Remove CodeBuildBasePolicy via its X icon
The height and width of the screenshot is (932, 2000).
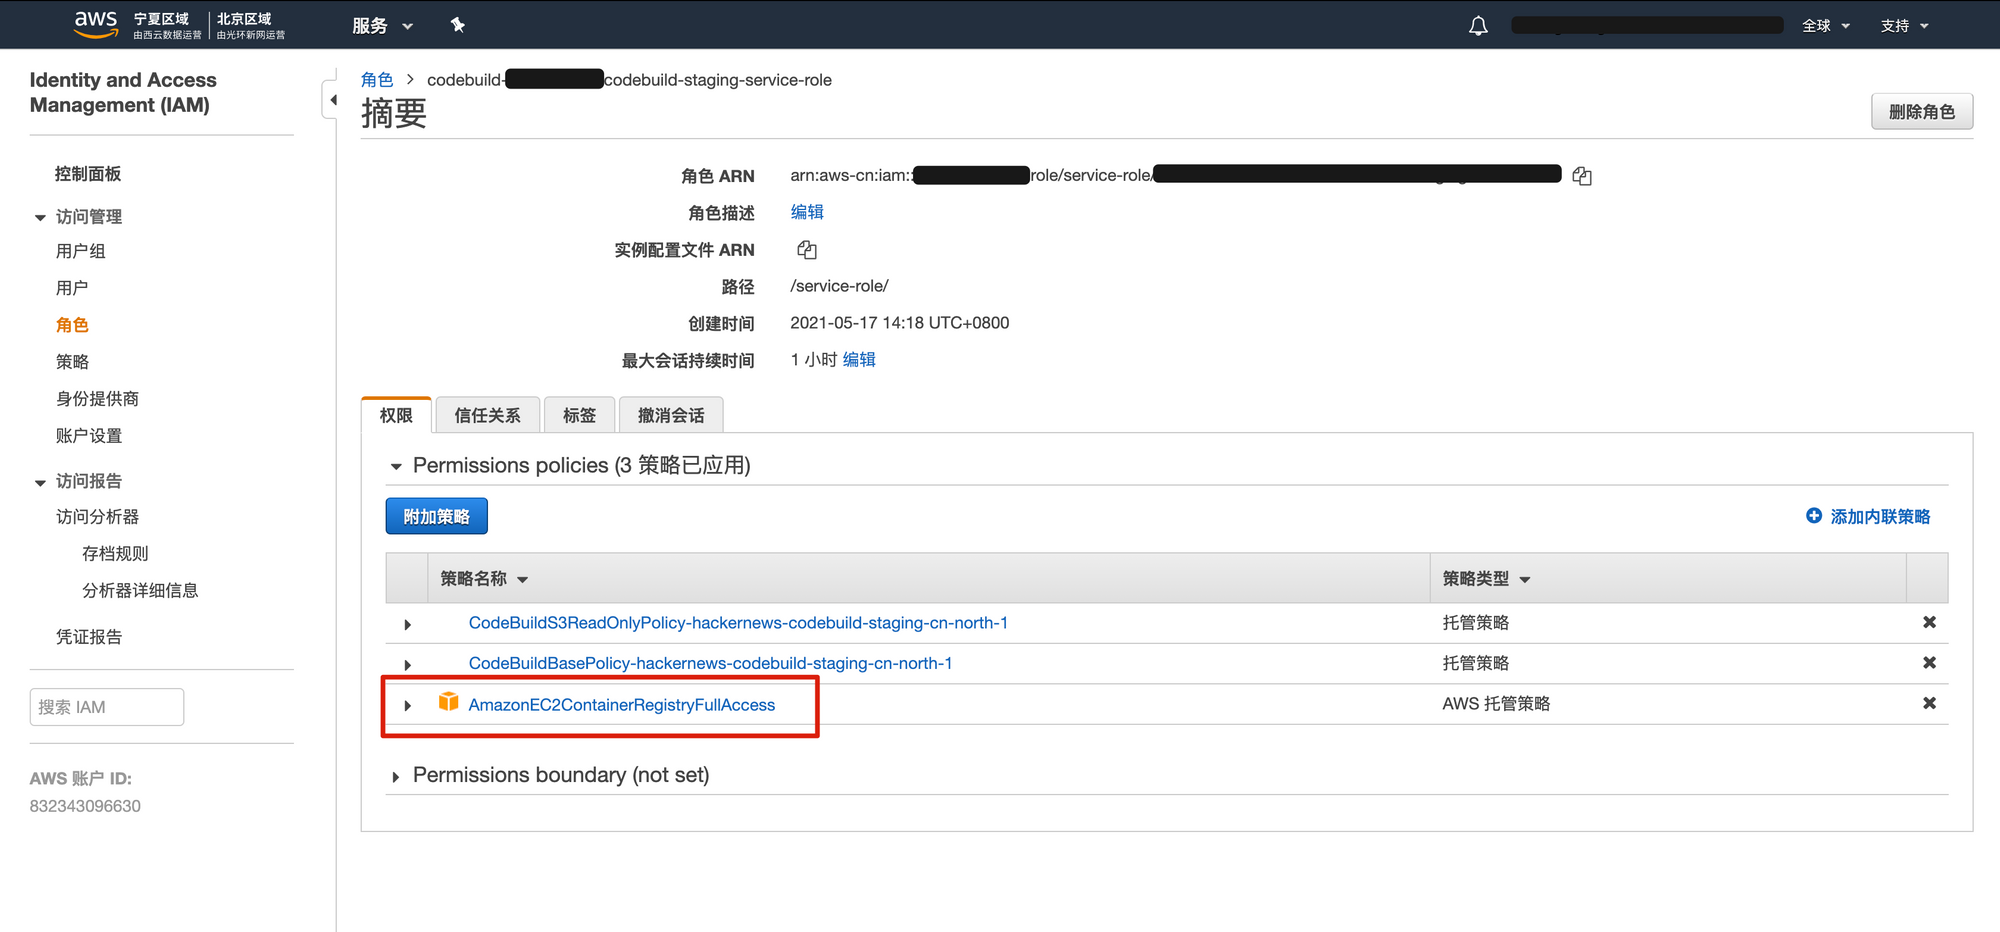click(1929, 663)
